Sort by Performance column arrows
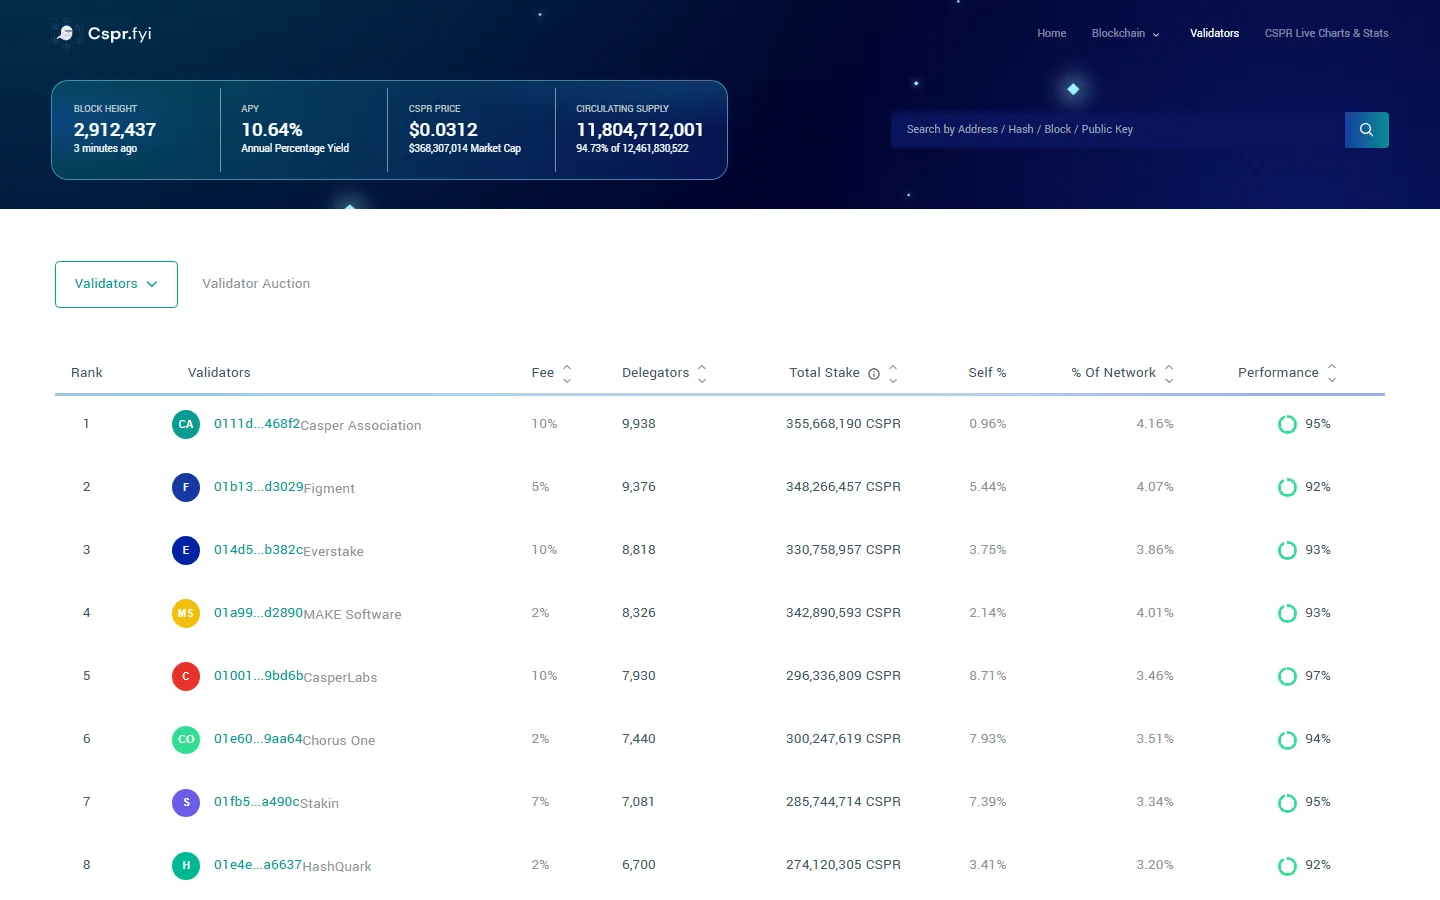This screenshot has height=900, width=1440. (x=1332, y=373)
